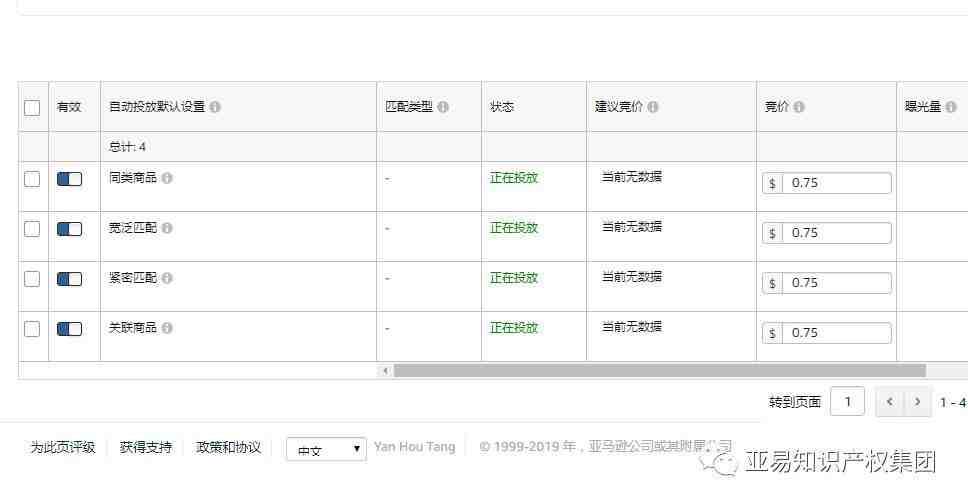The image size is (968, 504).
Task: Click info icon beside 匹配类型 header
Action: pos(443,107)
